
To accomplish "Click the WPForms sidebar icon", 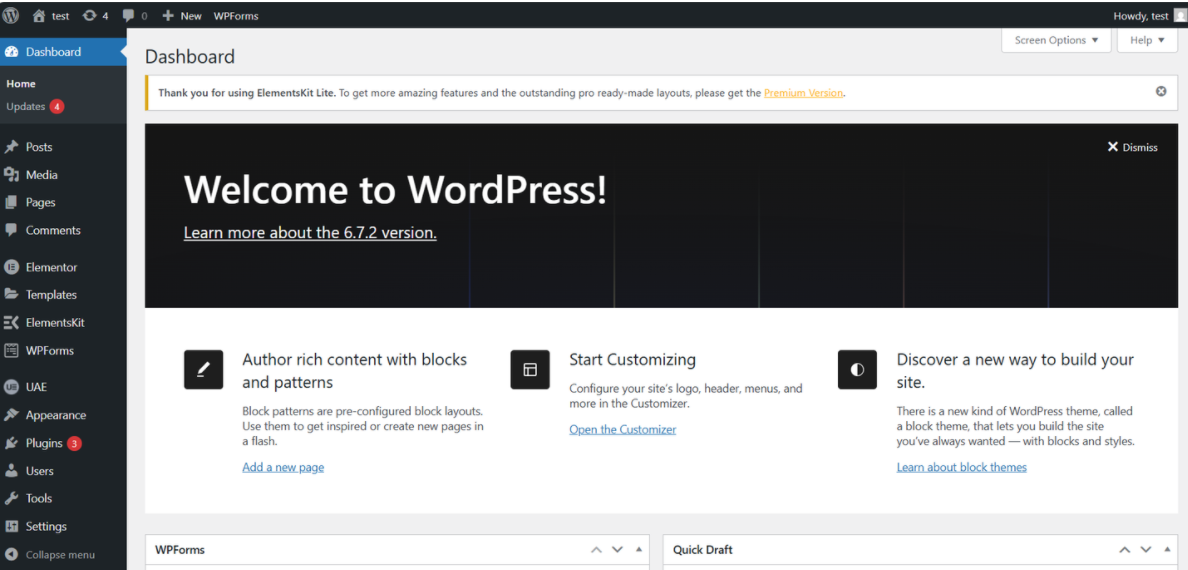I will tap(11, 350).
